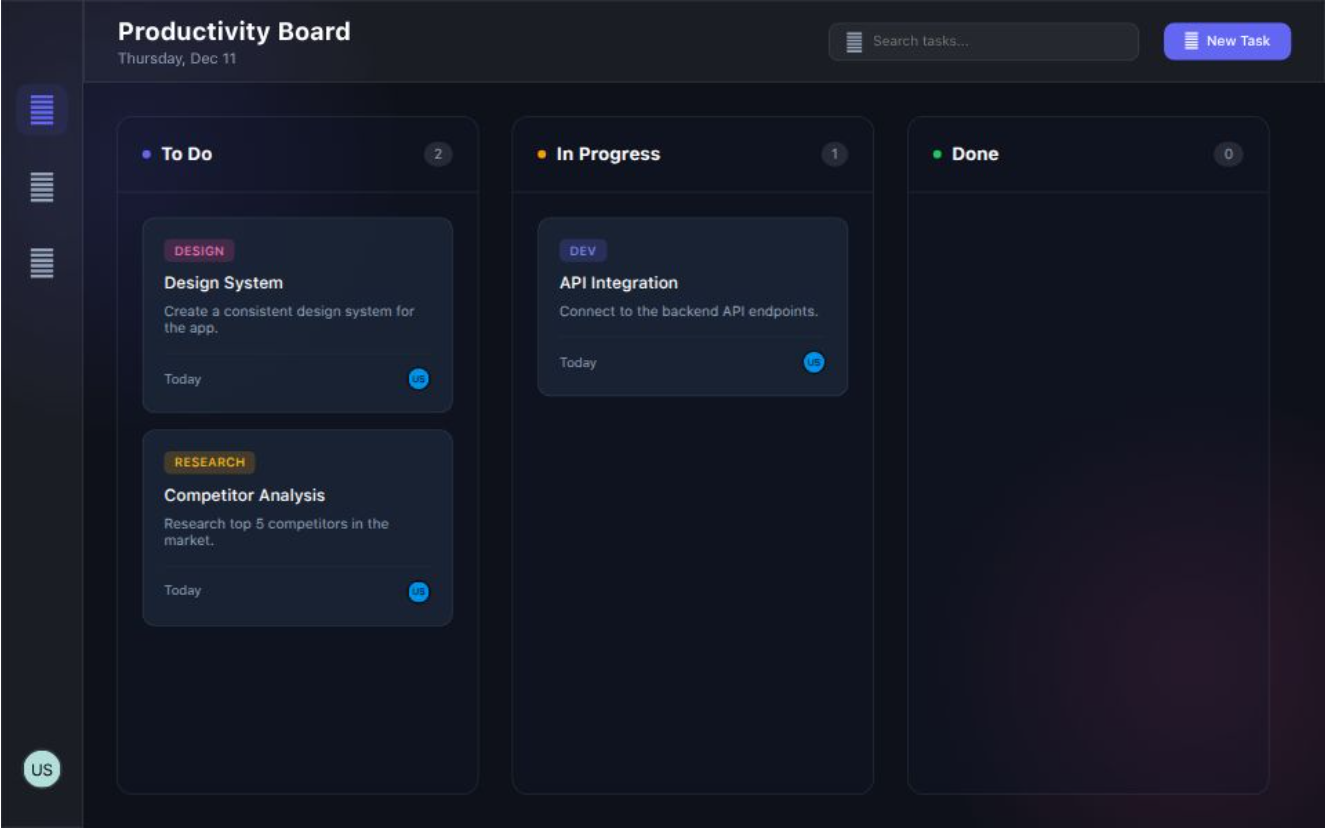Click the New Task button

click(x=1226, y=41)
